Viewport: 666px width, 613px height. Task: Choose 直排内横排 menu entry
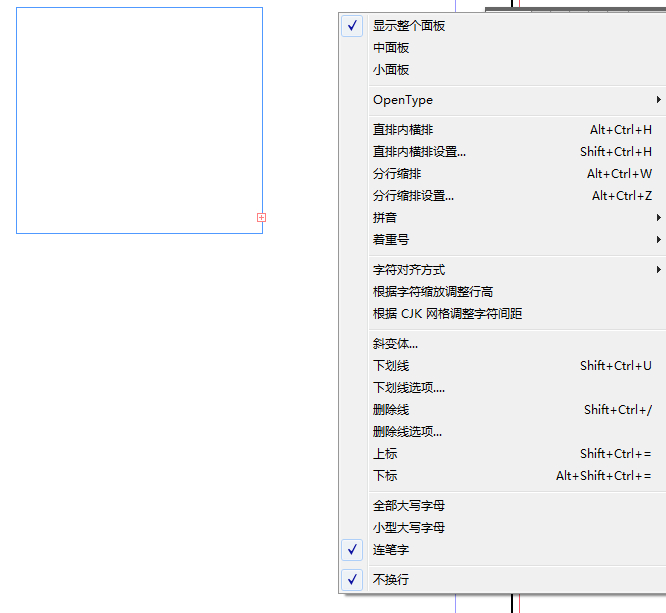(x=503, y=130)
